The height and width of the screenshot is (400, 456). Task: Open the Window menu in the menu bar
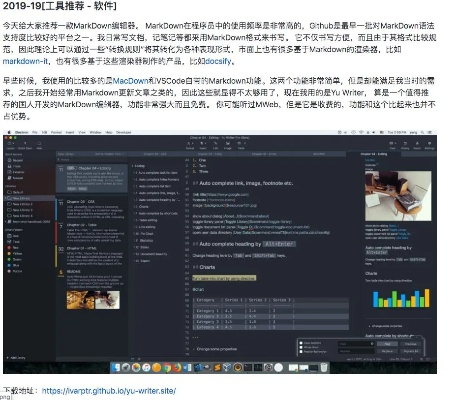95,132
